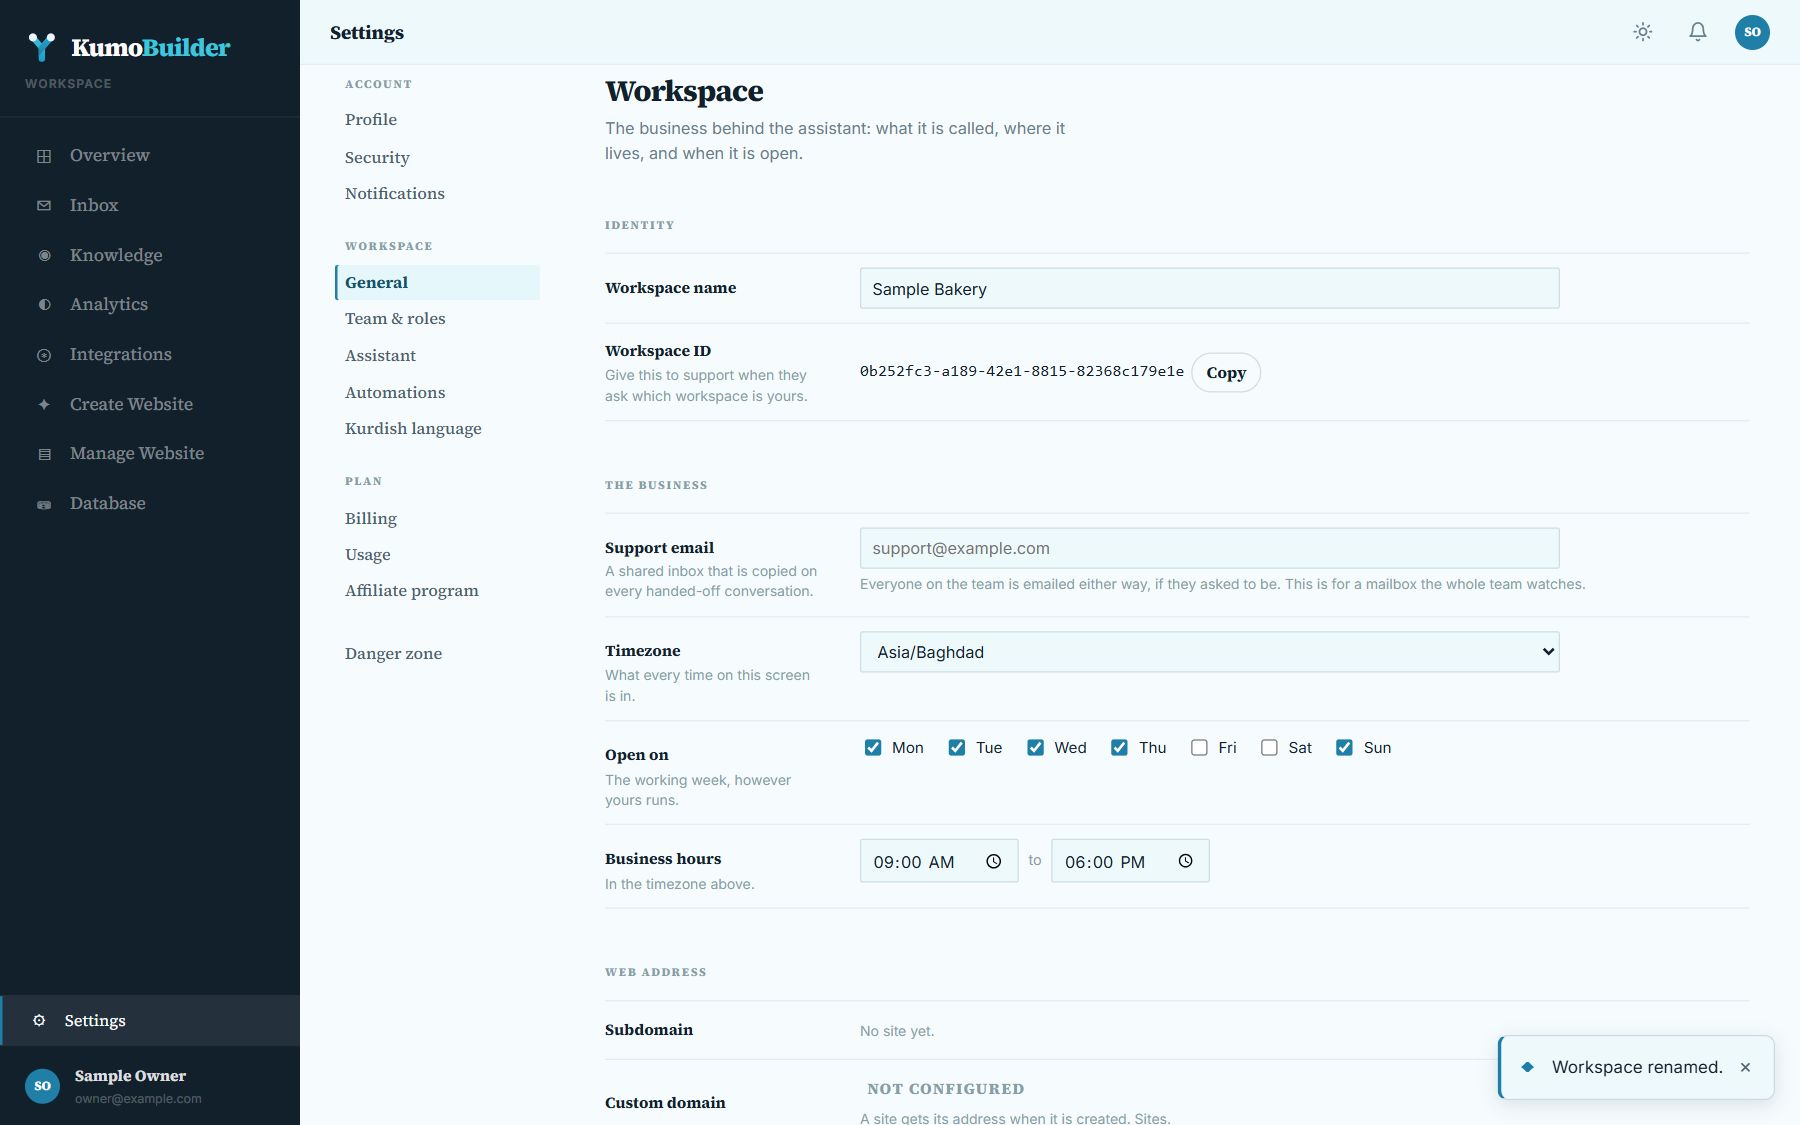The width and height of the screenshot is (1800, 1125).
Task: Click the Knowledge icon in sidebar
Action: pos(44,255)
